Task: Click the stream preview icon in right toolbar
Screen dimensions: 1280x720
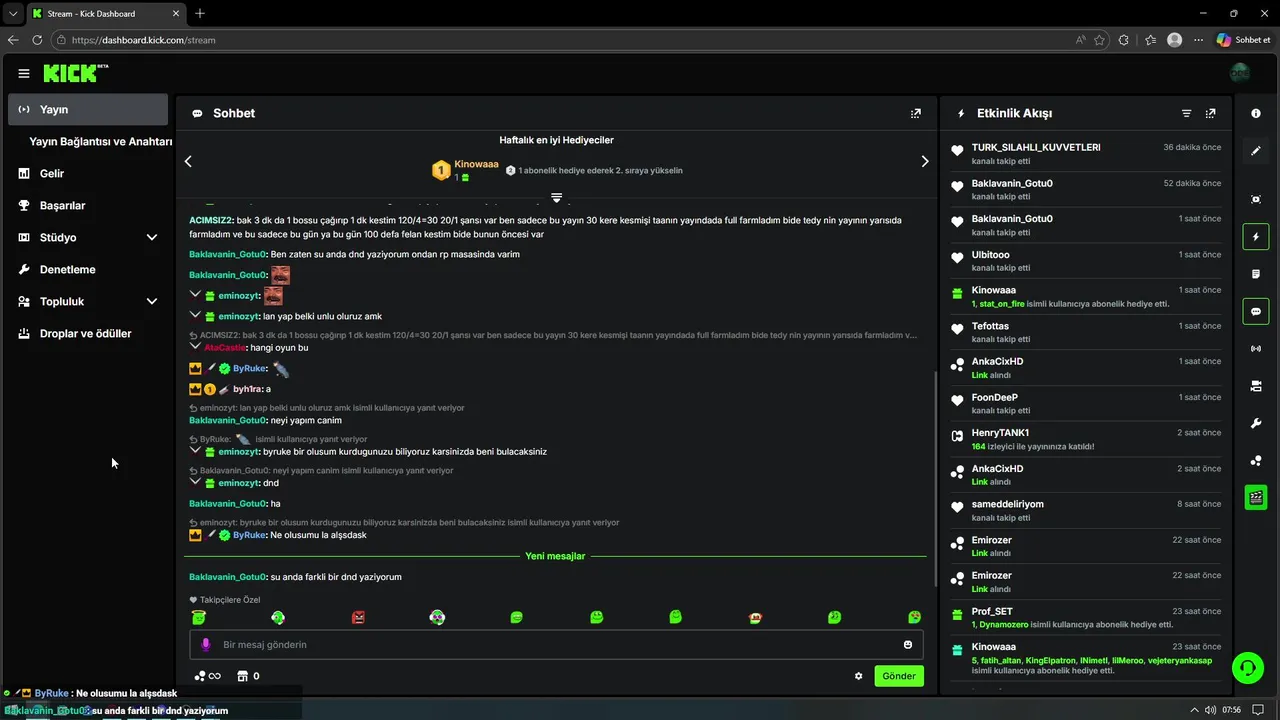Action: (x=1256, y=199)
